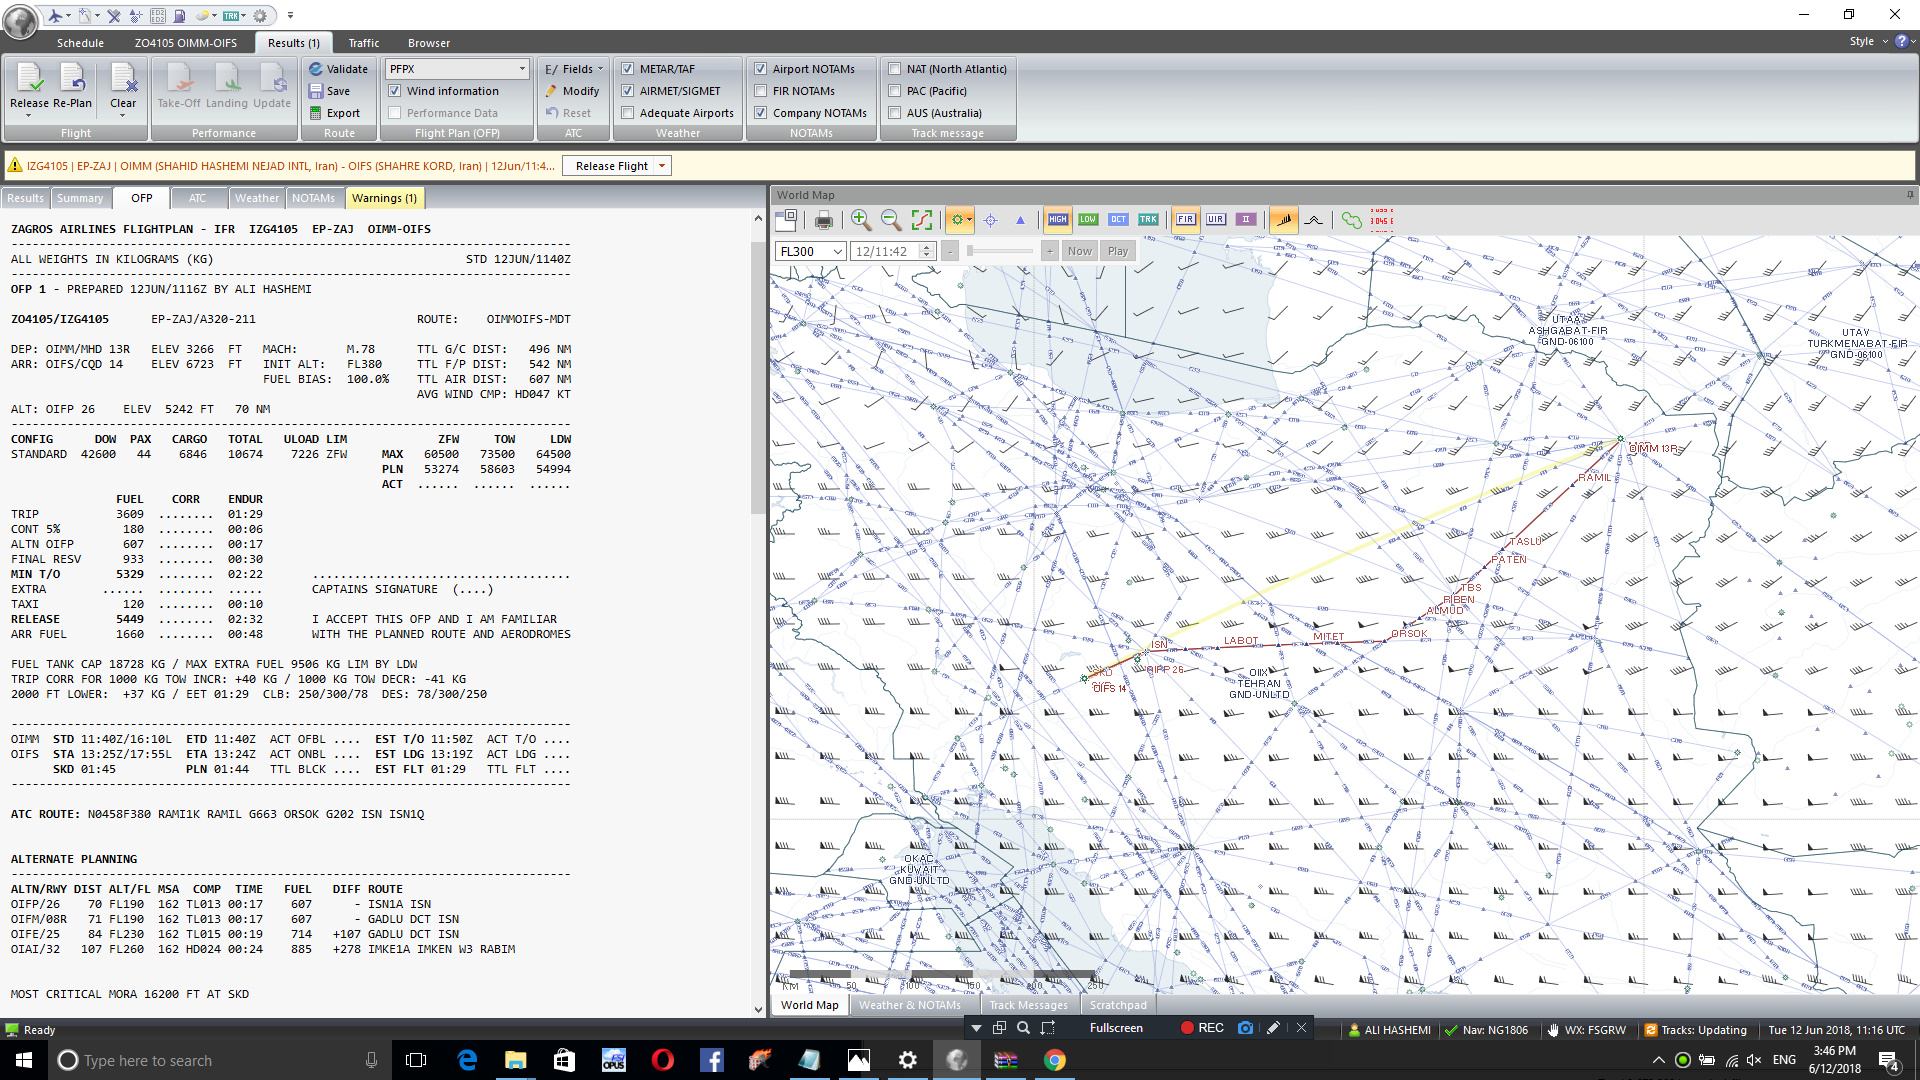Image resolution: width=1920 pixels, height=1080 pixels.
Task: Open the Traffic menu tab
Action: click(363, 42)
